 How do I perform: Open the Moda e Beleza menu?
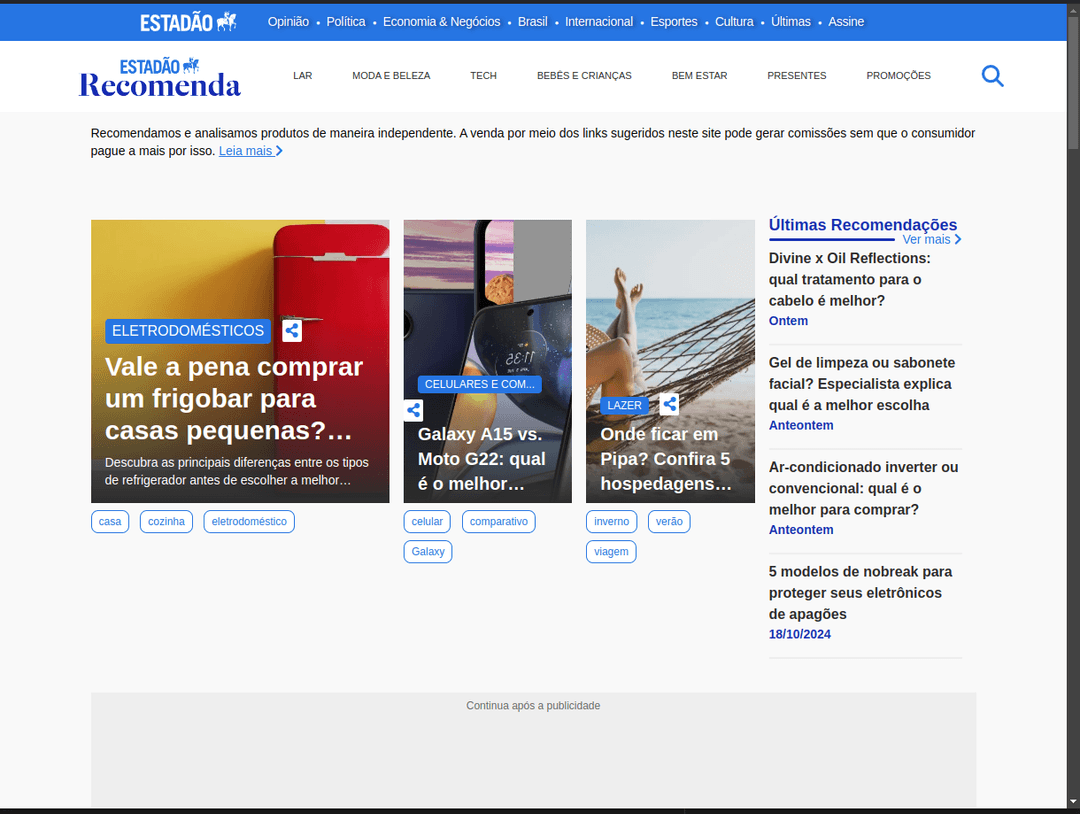coord(391,76)
